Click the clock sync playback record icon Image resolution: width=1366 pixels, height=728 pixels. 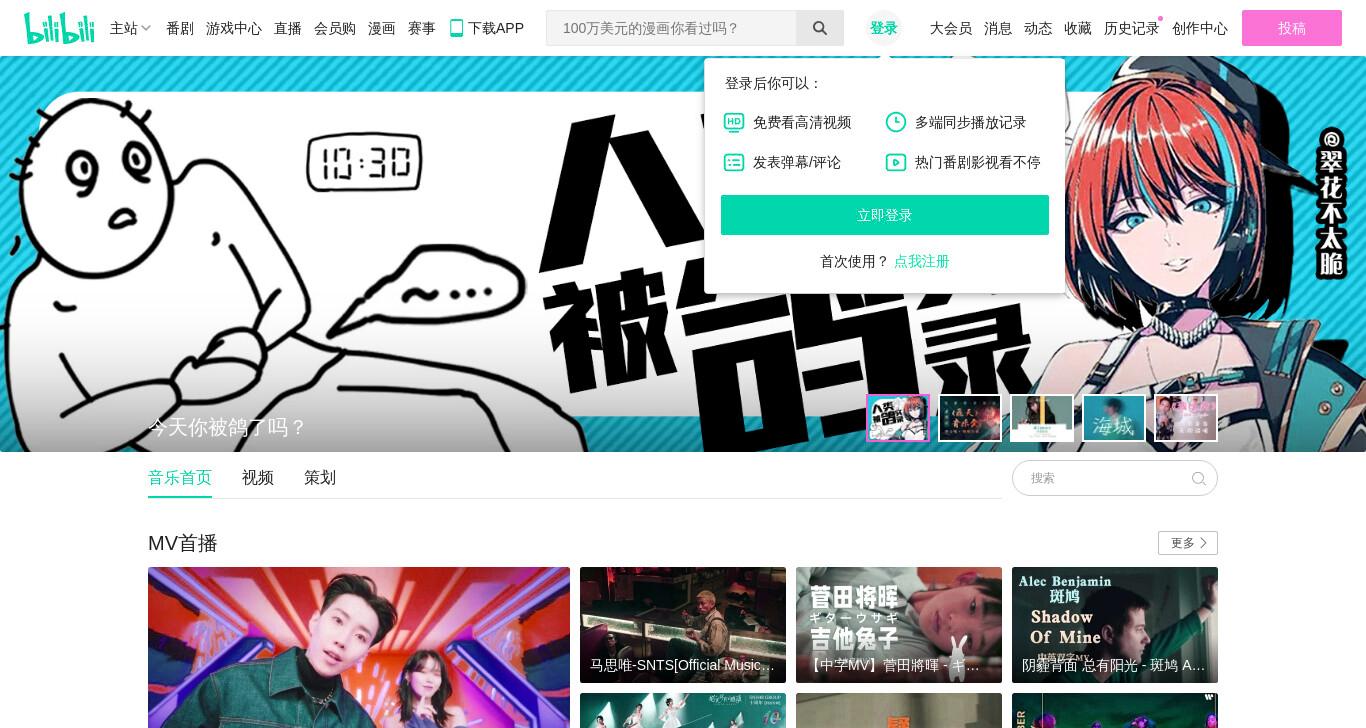click(x=896, y=122)
